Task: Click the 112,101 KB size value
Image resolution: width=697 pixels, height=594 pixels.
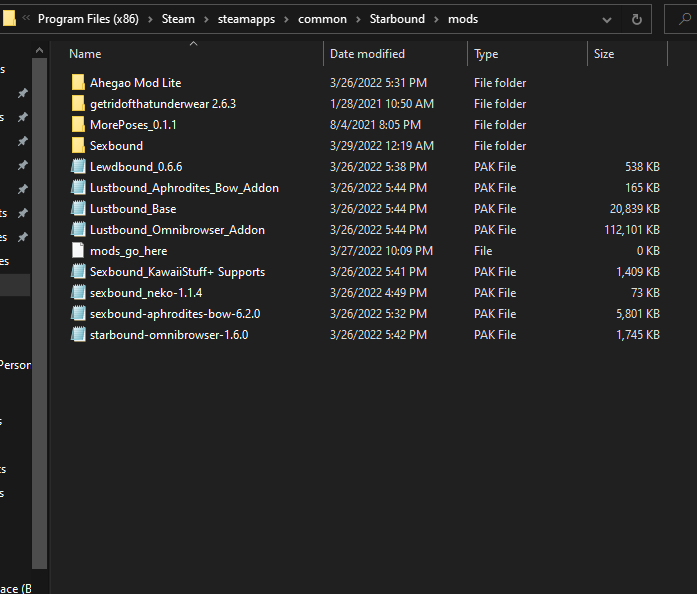Action: (632, 229)
